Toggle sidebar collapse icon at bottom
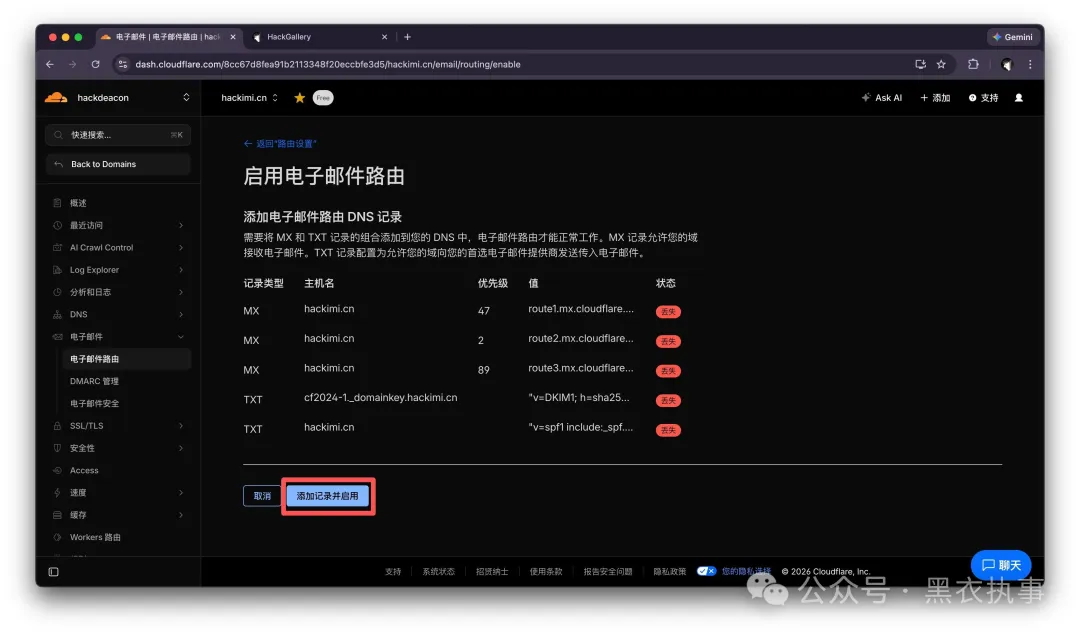 [54, 572]
